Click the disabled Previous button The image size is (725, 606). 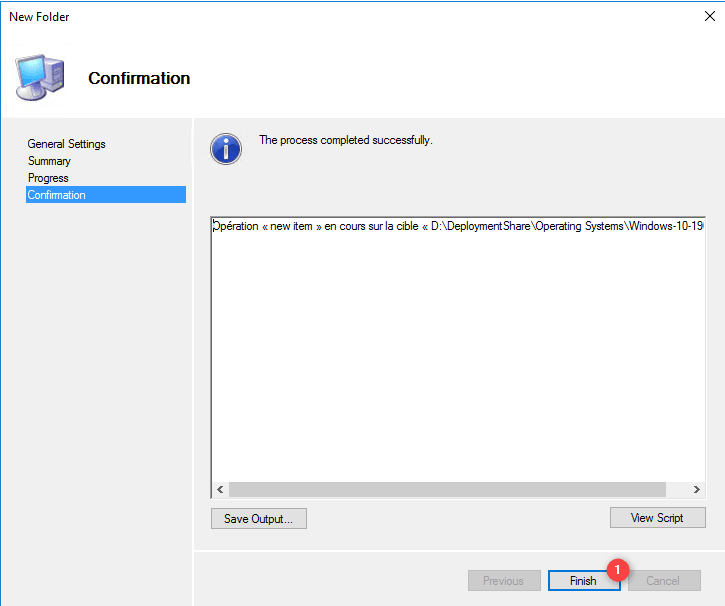tap(504, 581)
